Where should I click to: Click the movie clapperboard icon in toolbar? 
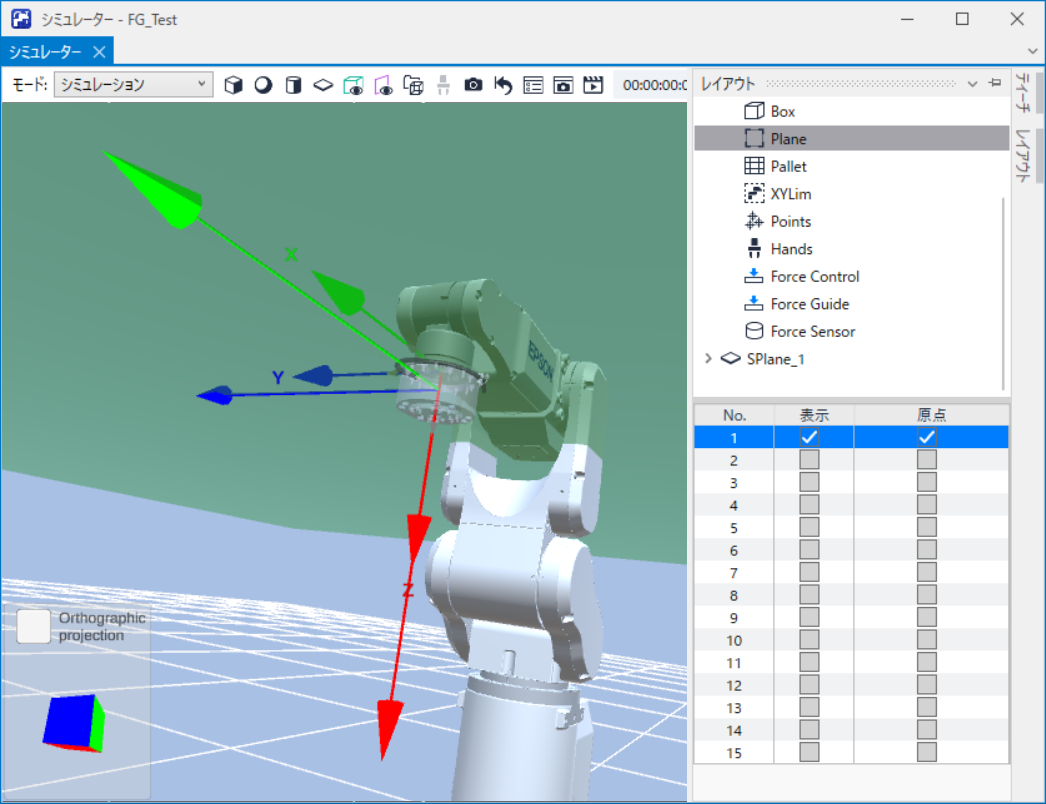(x=593, y=85)
